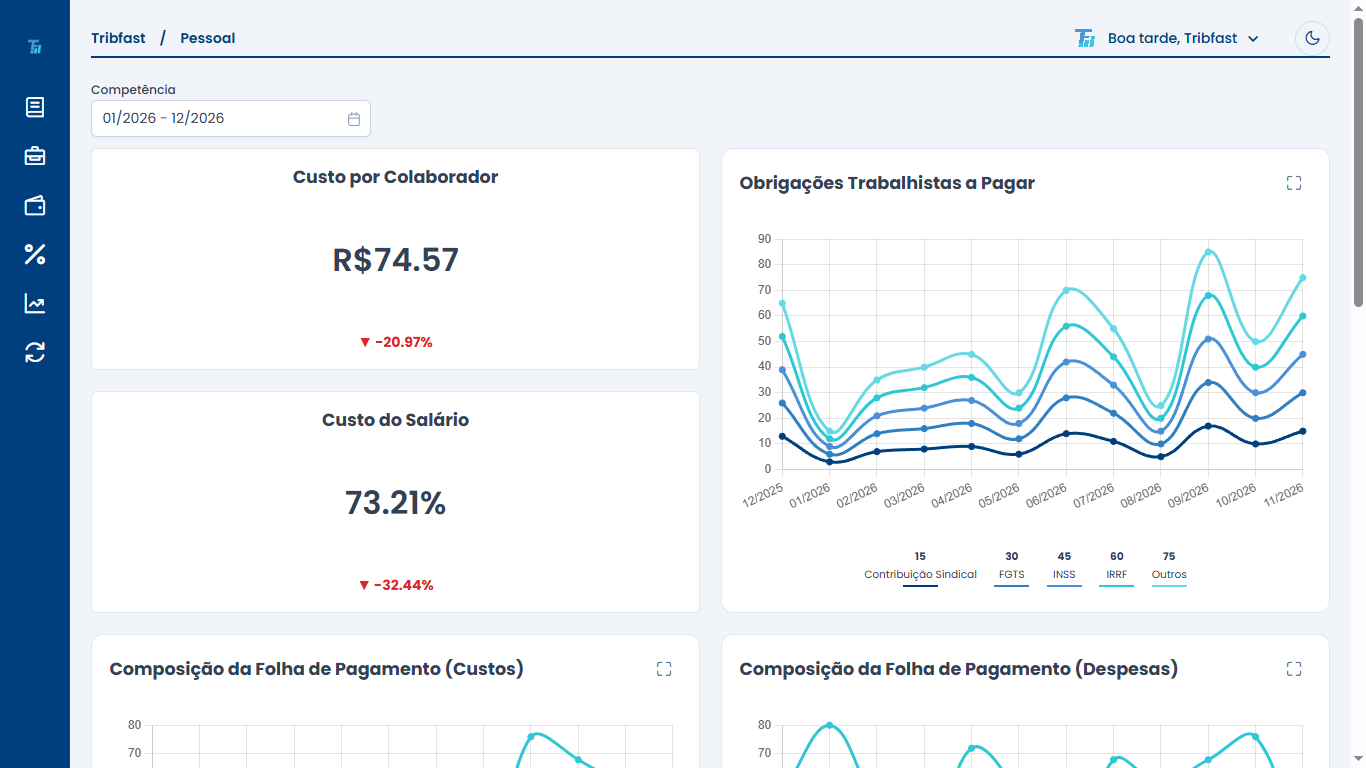Click the Custo por Colaborador value R$74.57
Image resolution: width=1366 pixels, height=768 pixels.
tap(396, 260)
